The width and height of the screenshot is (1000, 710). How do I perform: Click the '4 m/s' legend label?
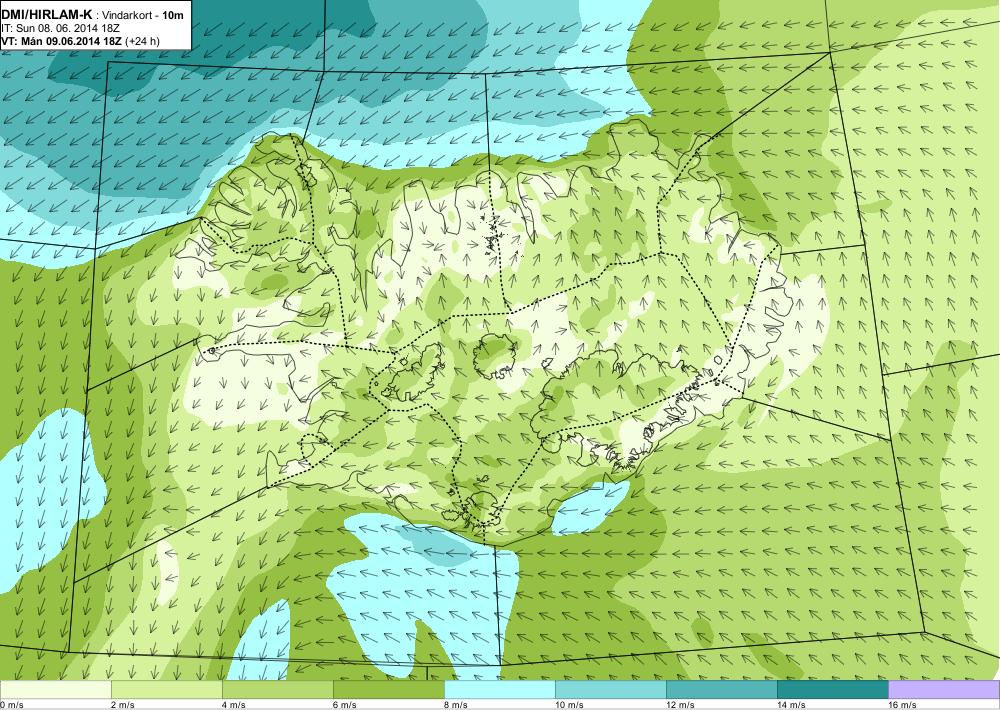pyautogui.click(x=234, y=705)
